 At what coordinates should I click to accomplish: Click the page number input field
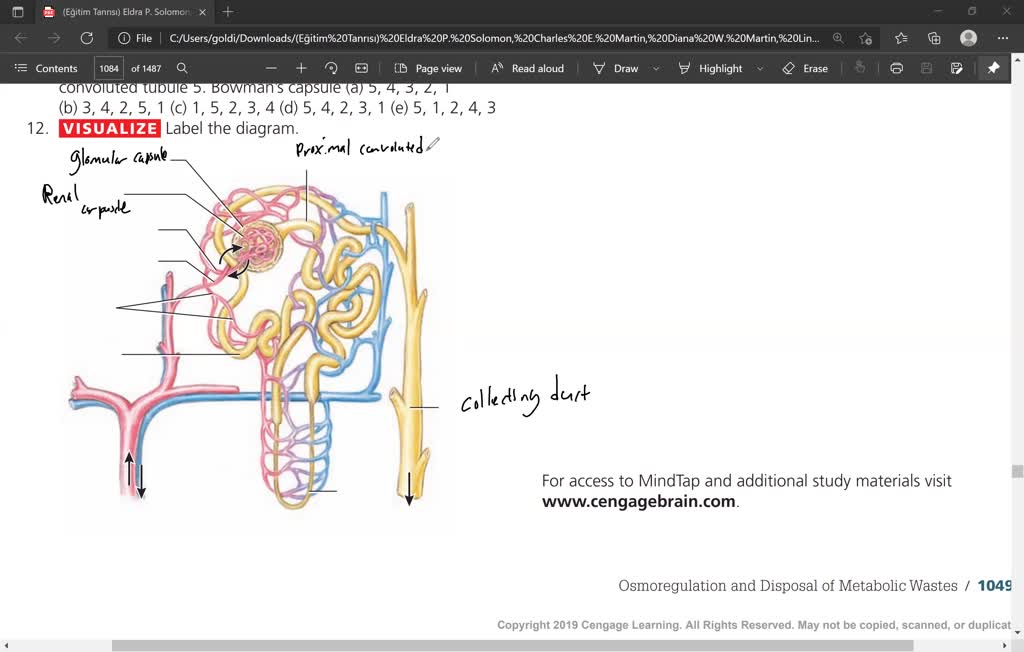pyautogui.click(x=109, y=68)
